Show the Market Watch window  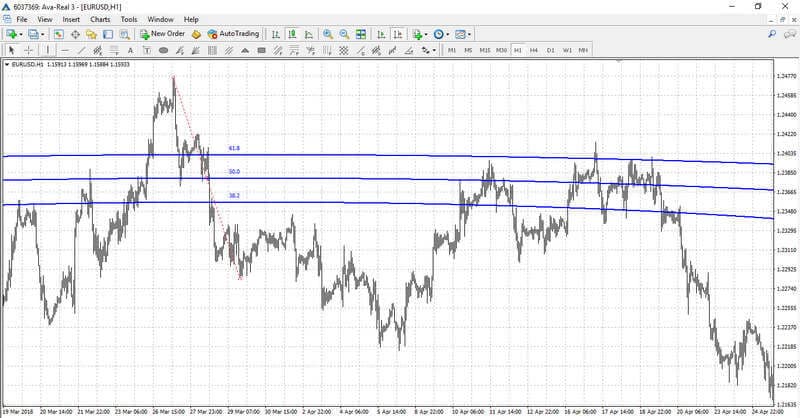pyautogui.click(x=59, y=34)
